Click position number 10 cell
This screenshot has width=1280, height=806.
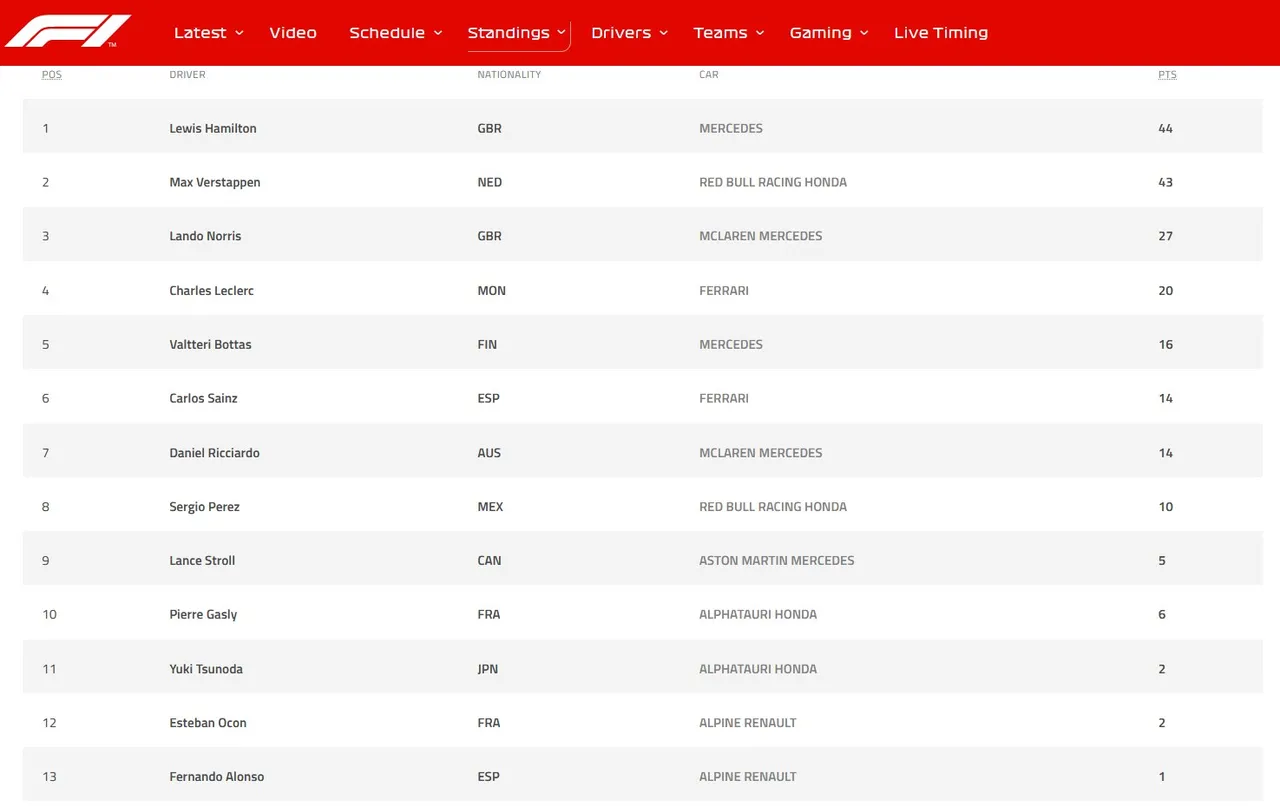coord(49,614)
